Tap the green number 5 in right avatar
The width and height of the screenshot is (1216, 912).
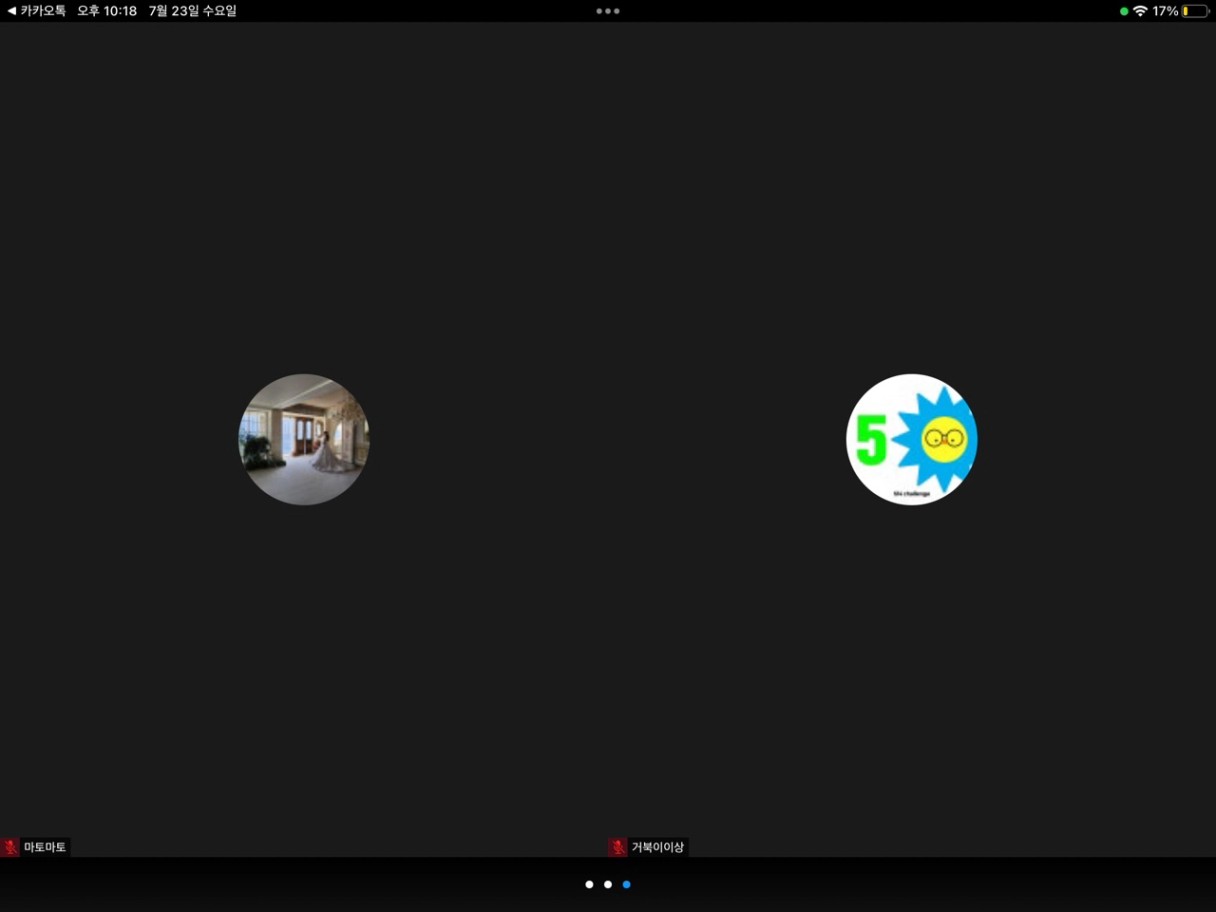coord(871,443)
